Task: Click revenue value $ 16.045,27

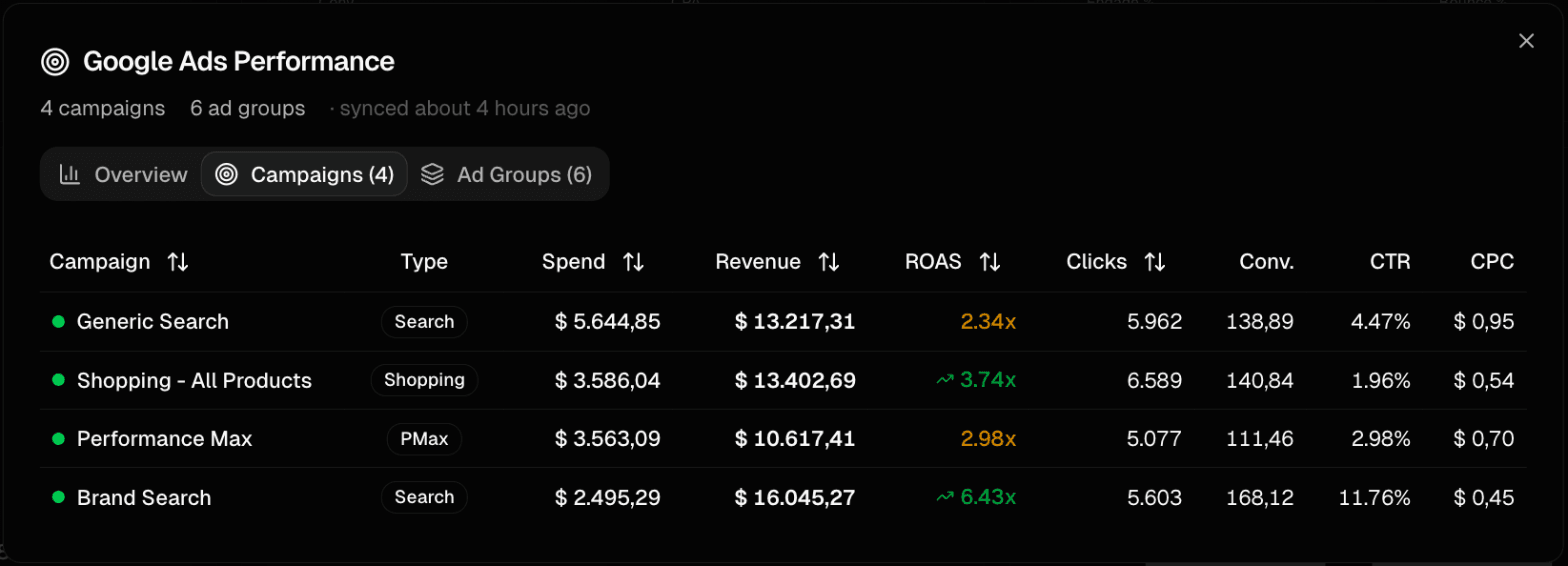Action: [x=795, y=497]
